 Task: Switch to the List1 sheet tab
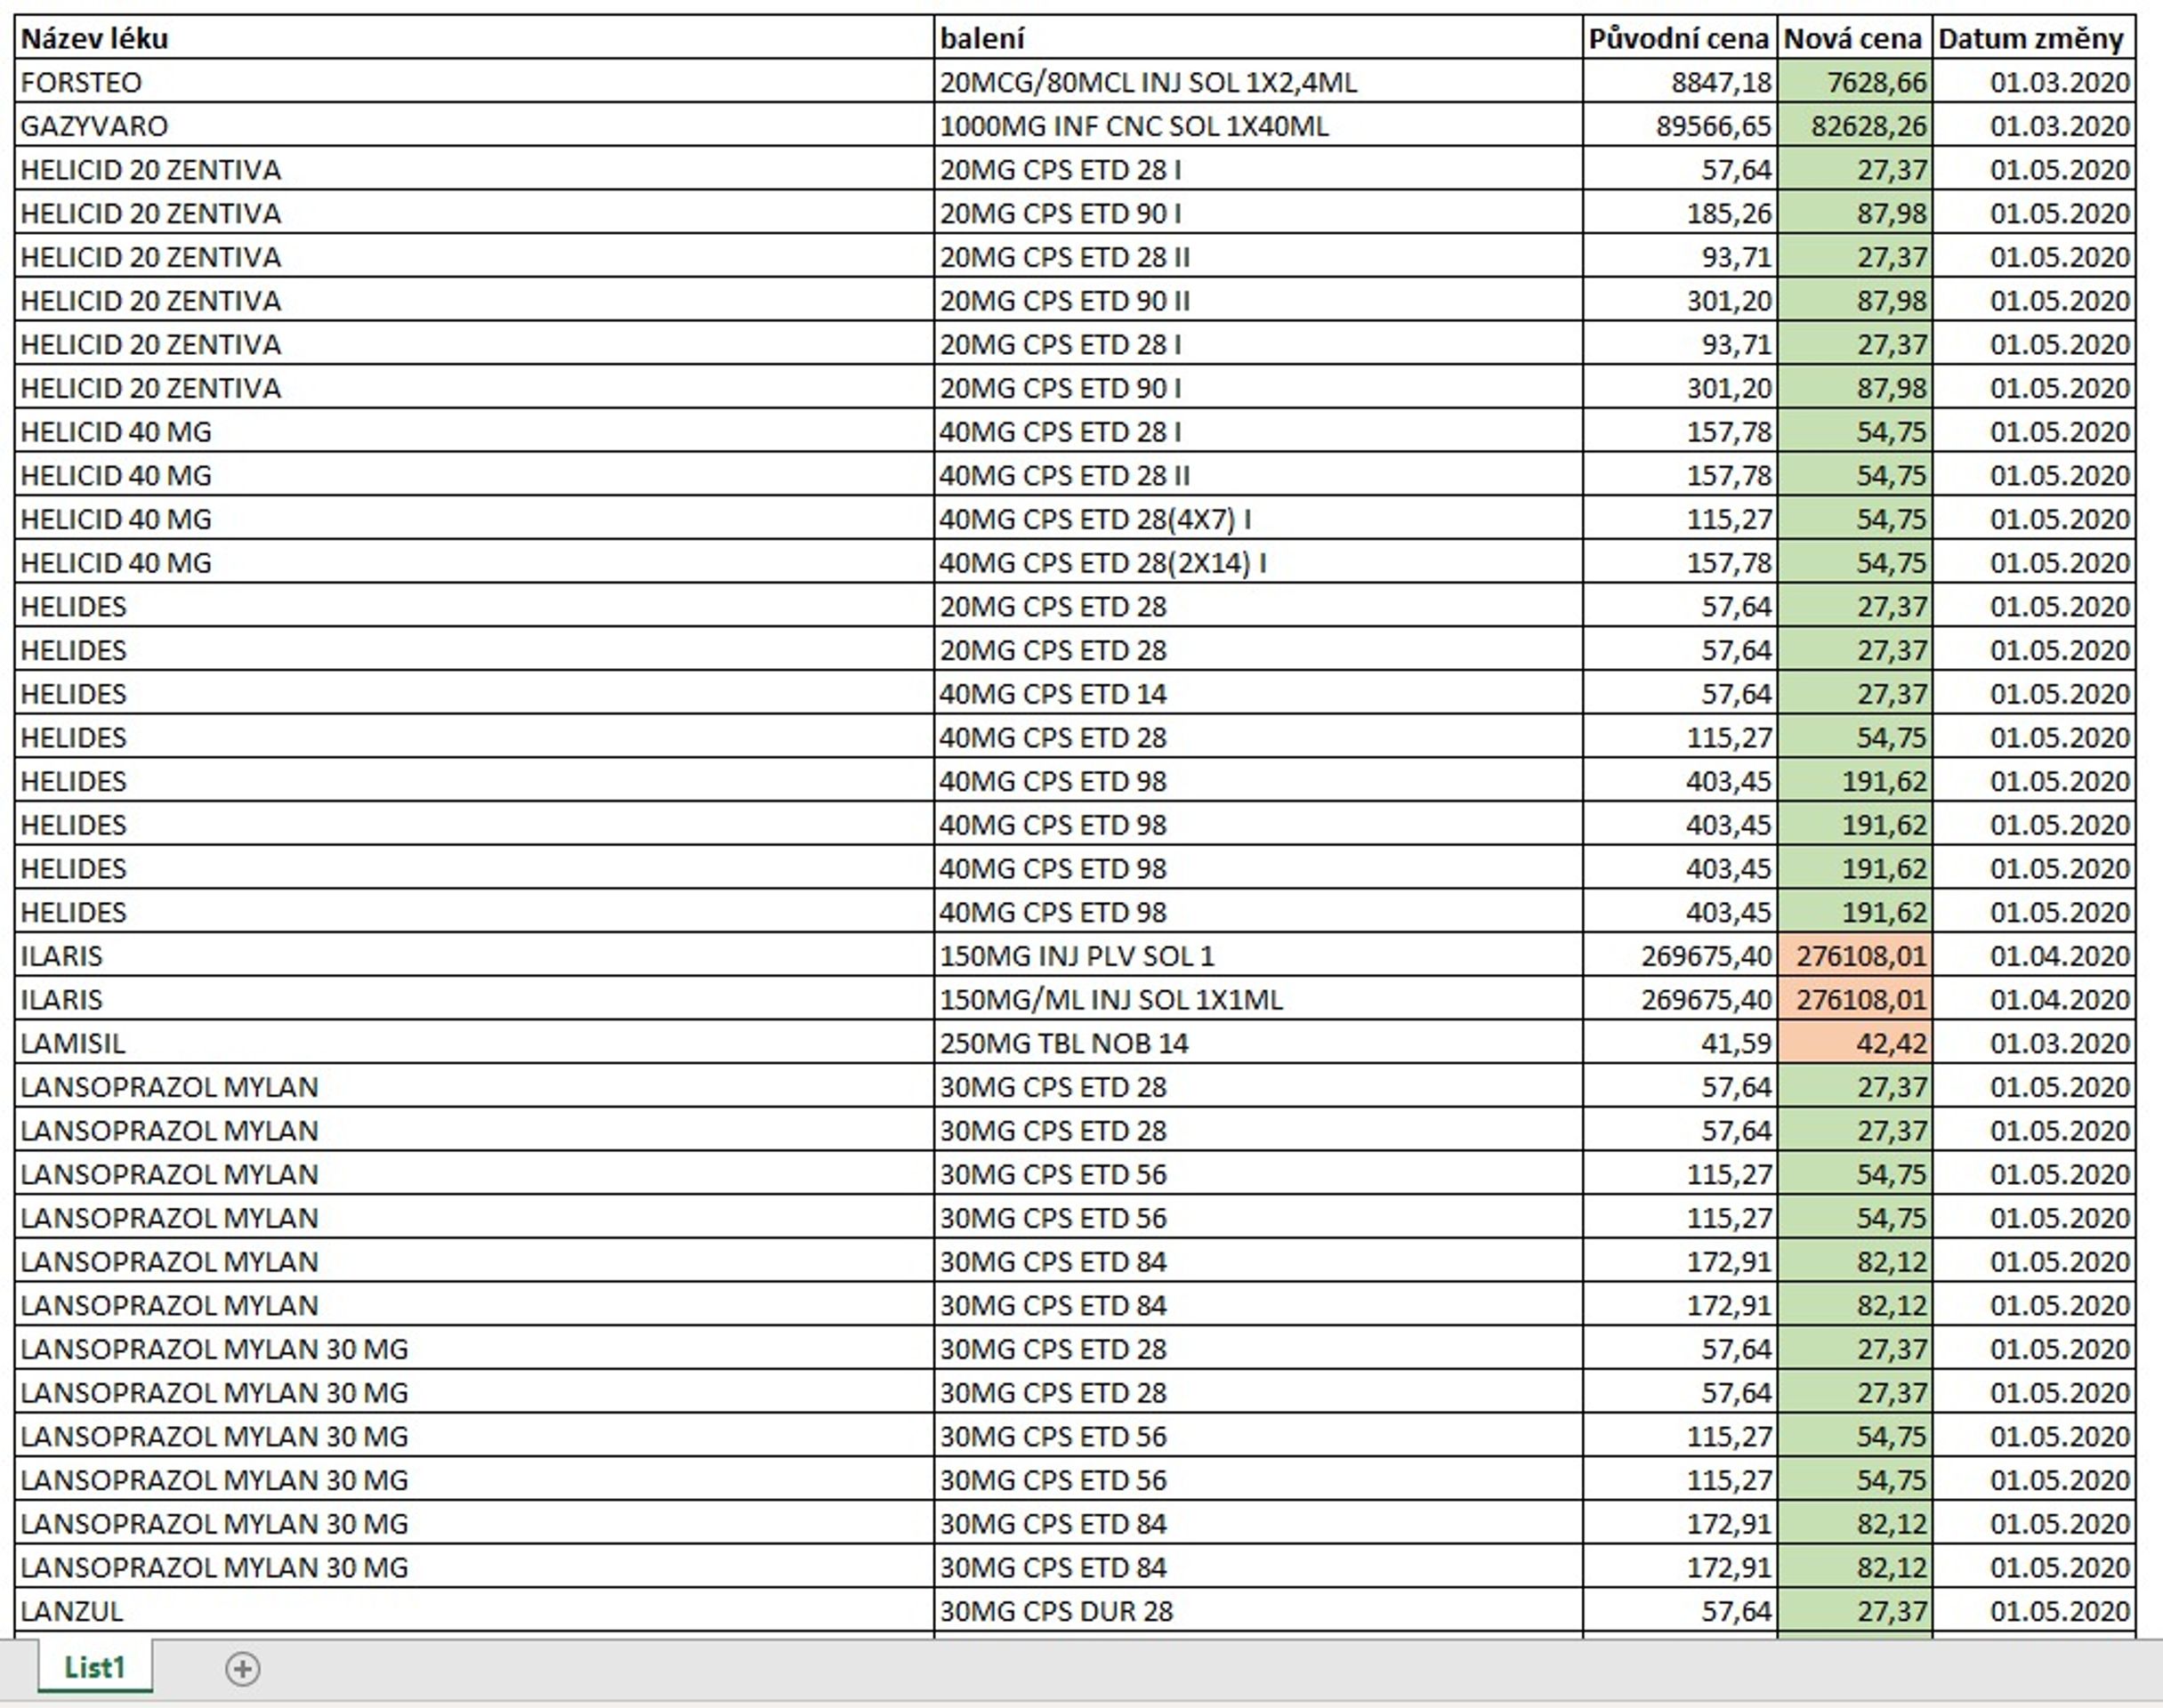tap(95, 1667)
